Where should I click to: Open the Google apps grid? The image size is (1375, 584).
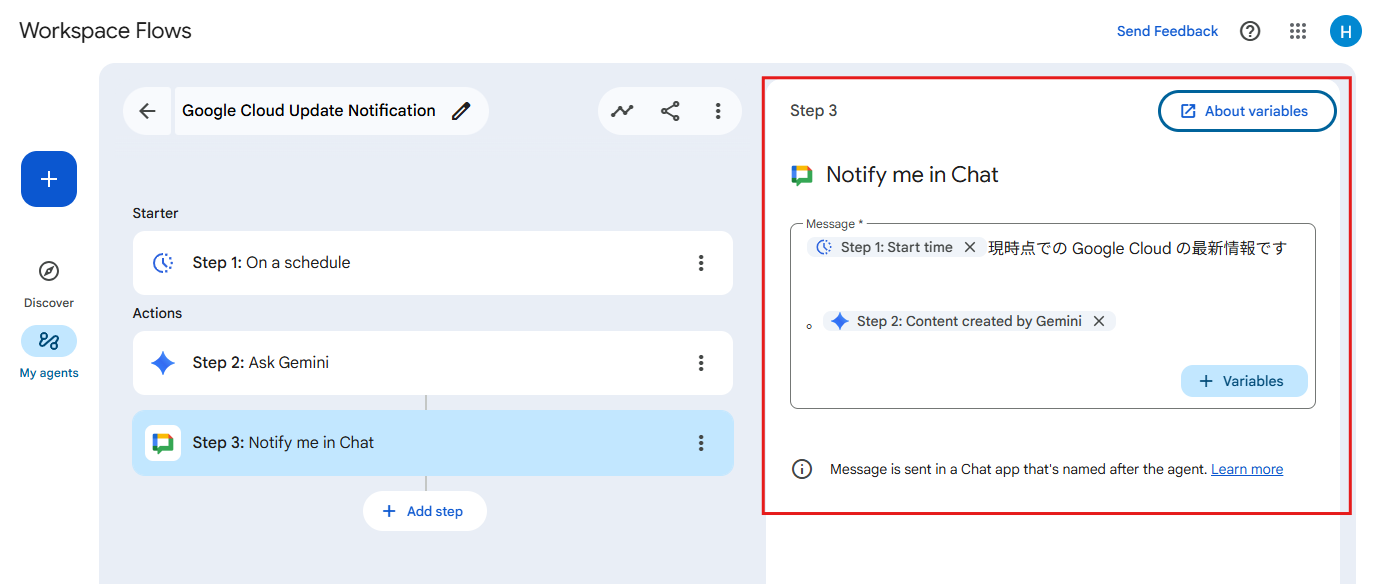(1298, 31)
